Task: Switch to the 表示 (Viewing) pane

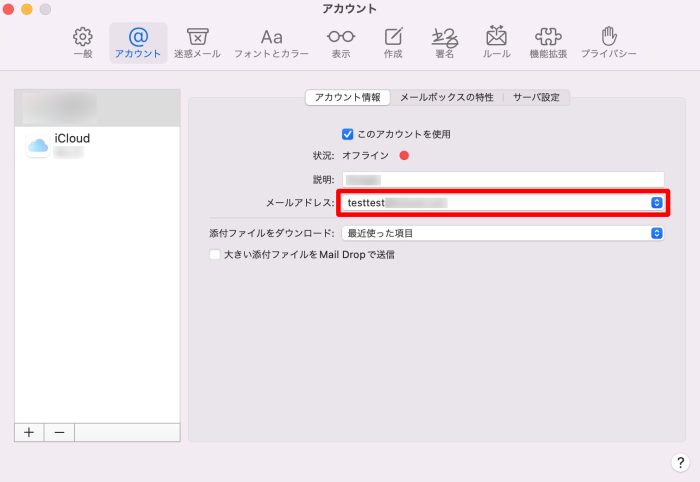Action: coord(341,43)
